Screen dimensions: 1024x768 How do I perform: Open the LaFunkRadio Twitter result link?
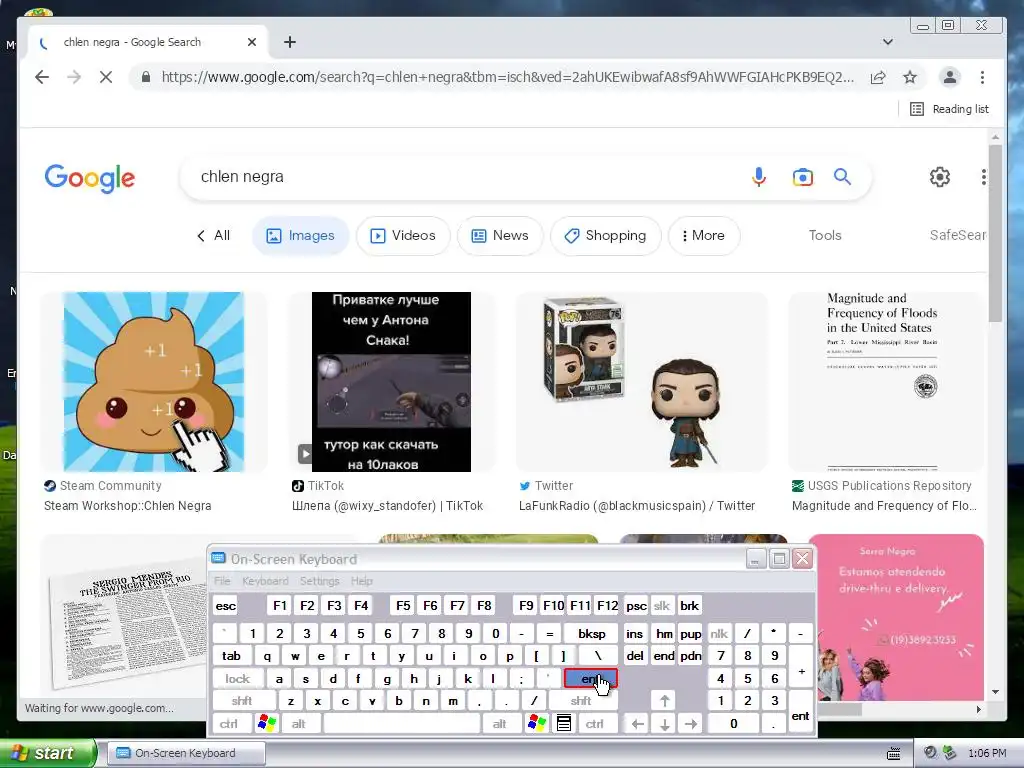tap(637, 506)
